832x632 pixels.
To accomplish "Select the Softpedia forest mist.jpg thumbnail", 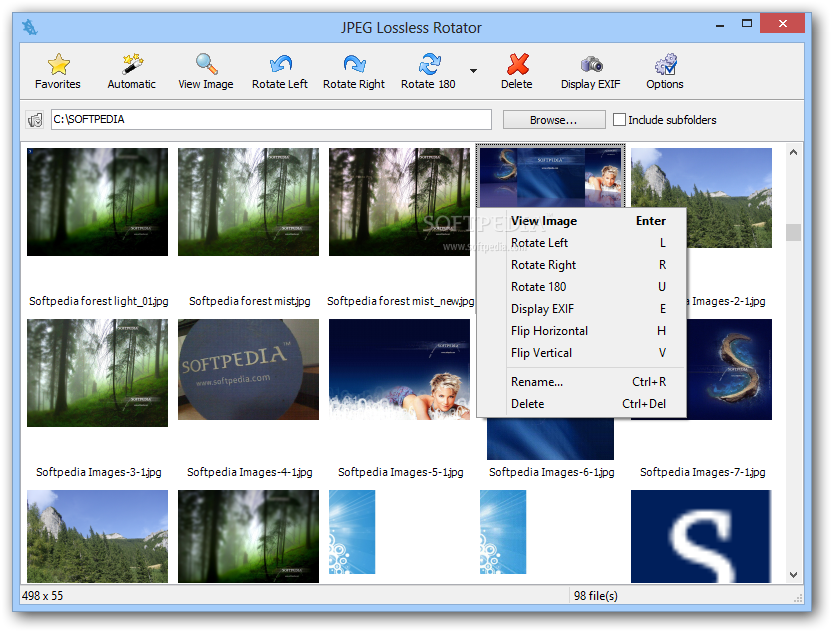I will coord(248,202).
